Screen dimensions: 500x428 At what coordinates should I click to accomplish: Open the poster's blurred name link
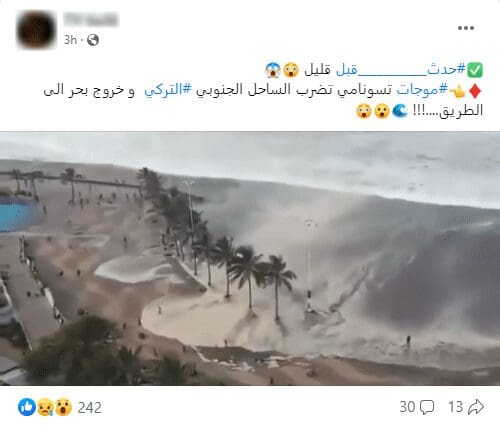[x=90, y=19]
